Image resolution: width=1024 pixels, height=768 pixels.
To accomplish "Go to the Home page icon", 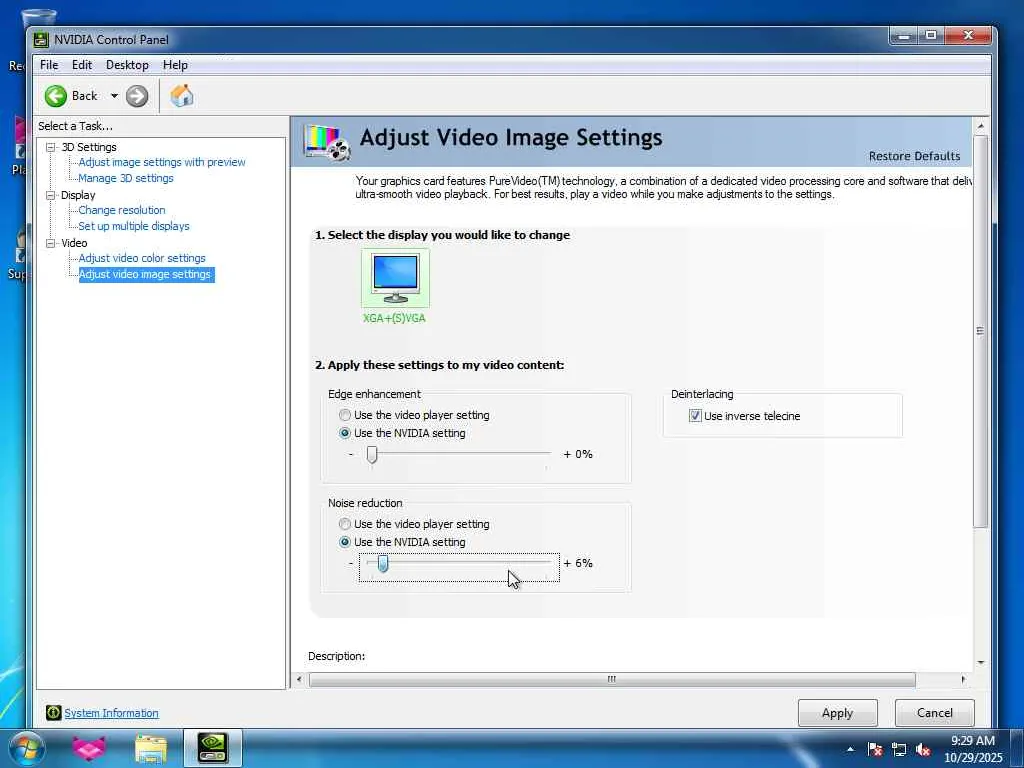I will (x=182, y=96).
